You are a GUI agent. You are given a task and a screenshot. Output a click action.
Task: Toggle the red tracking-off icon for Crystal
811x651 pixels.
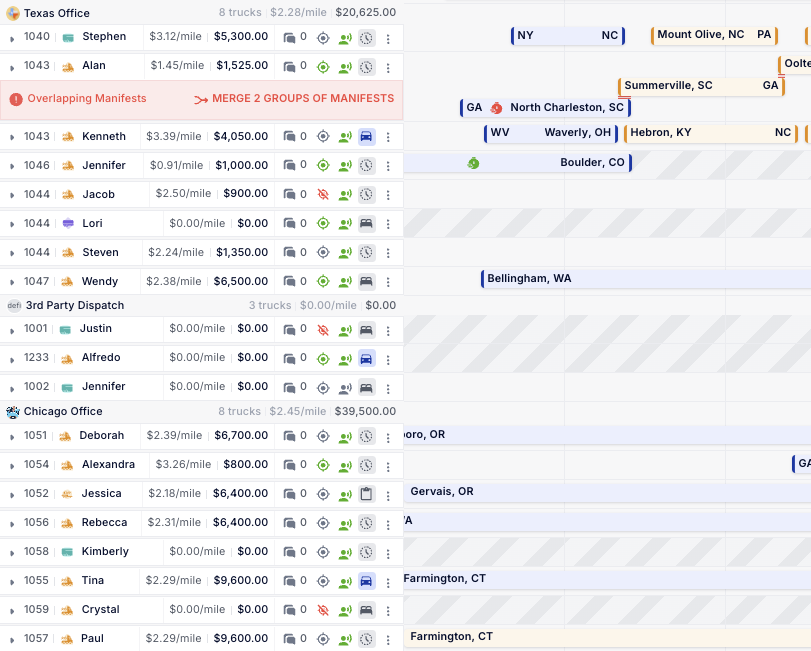pos(323,610)
